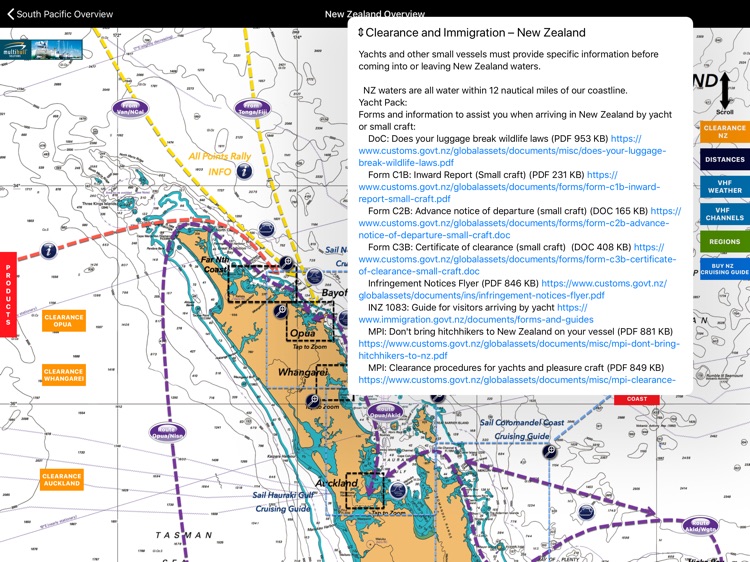Open Sail Coromandel Coast Cruising Guide label

(522, 429)
